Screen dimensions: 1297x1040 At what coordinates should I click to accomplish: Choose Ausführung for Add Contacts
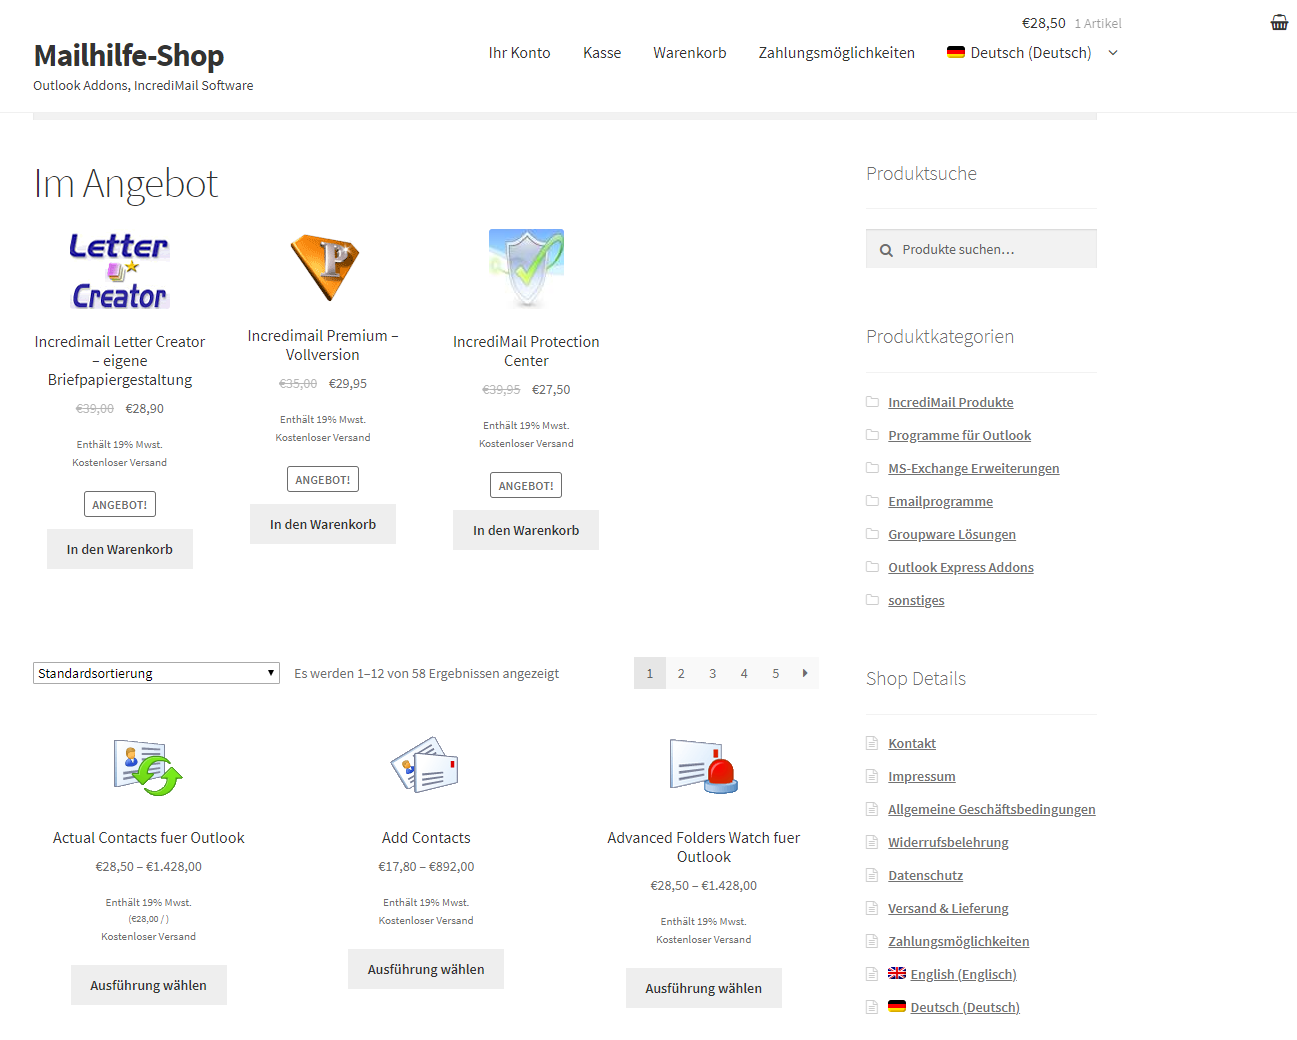point(426,969)
